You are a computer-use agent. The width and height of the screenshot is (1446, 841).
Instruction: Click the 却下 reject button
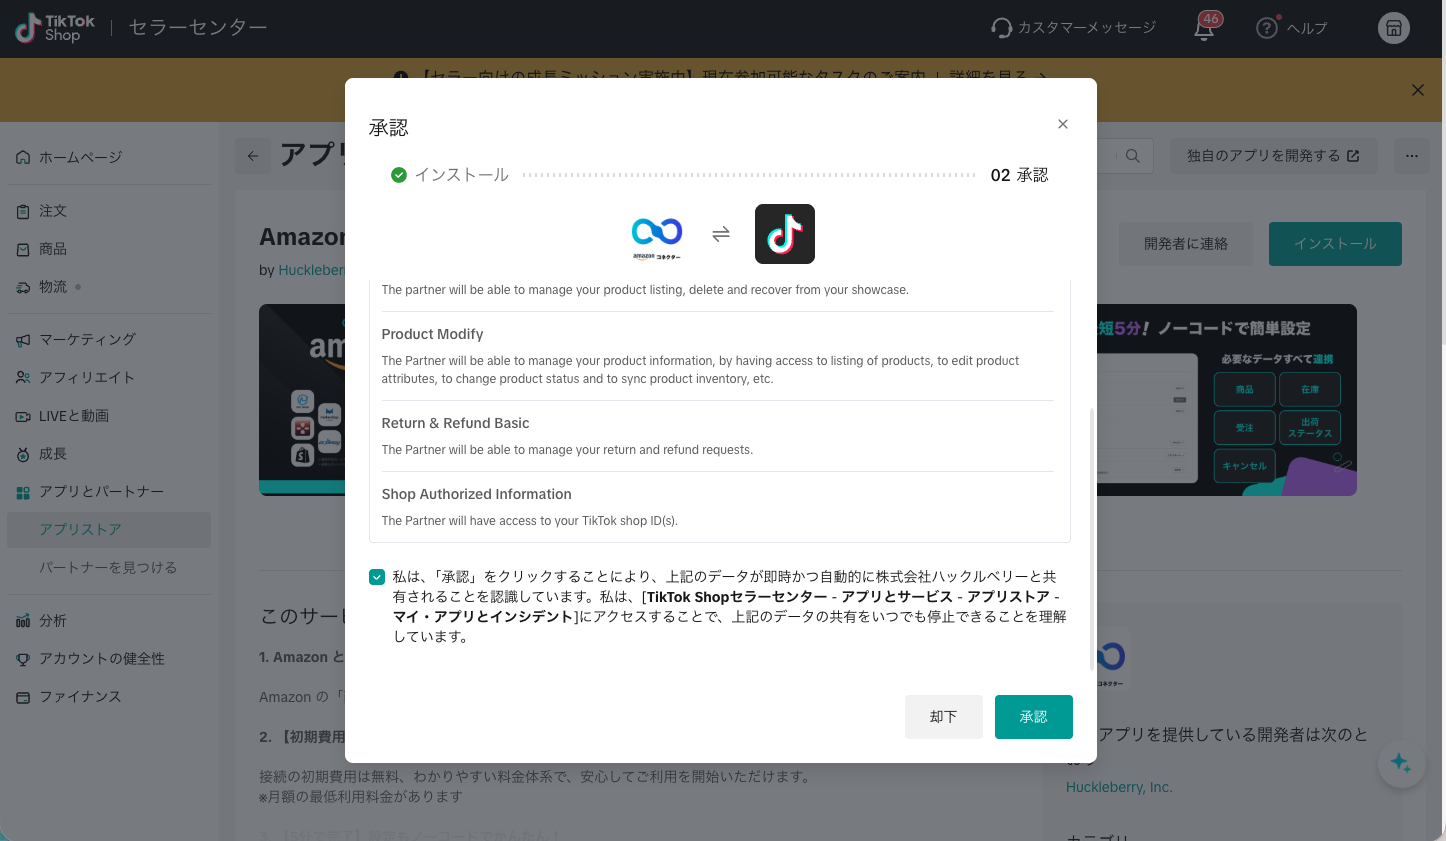(944, 717)
